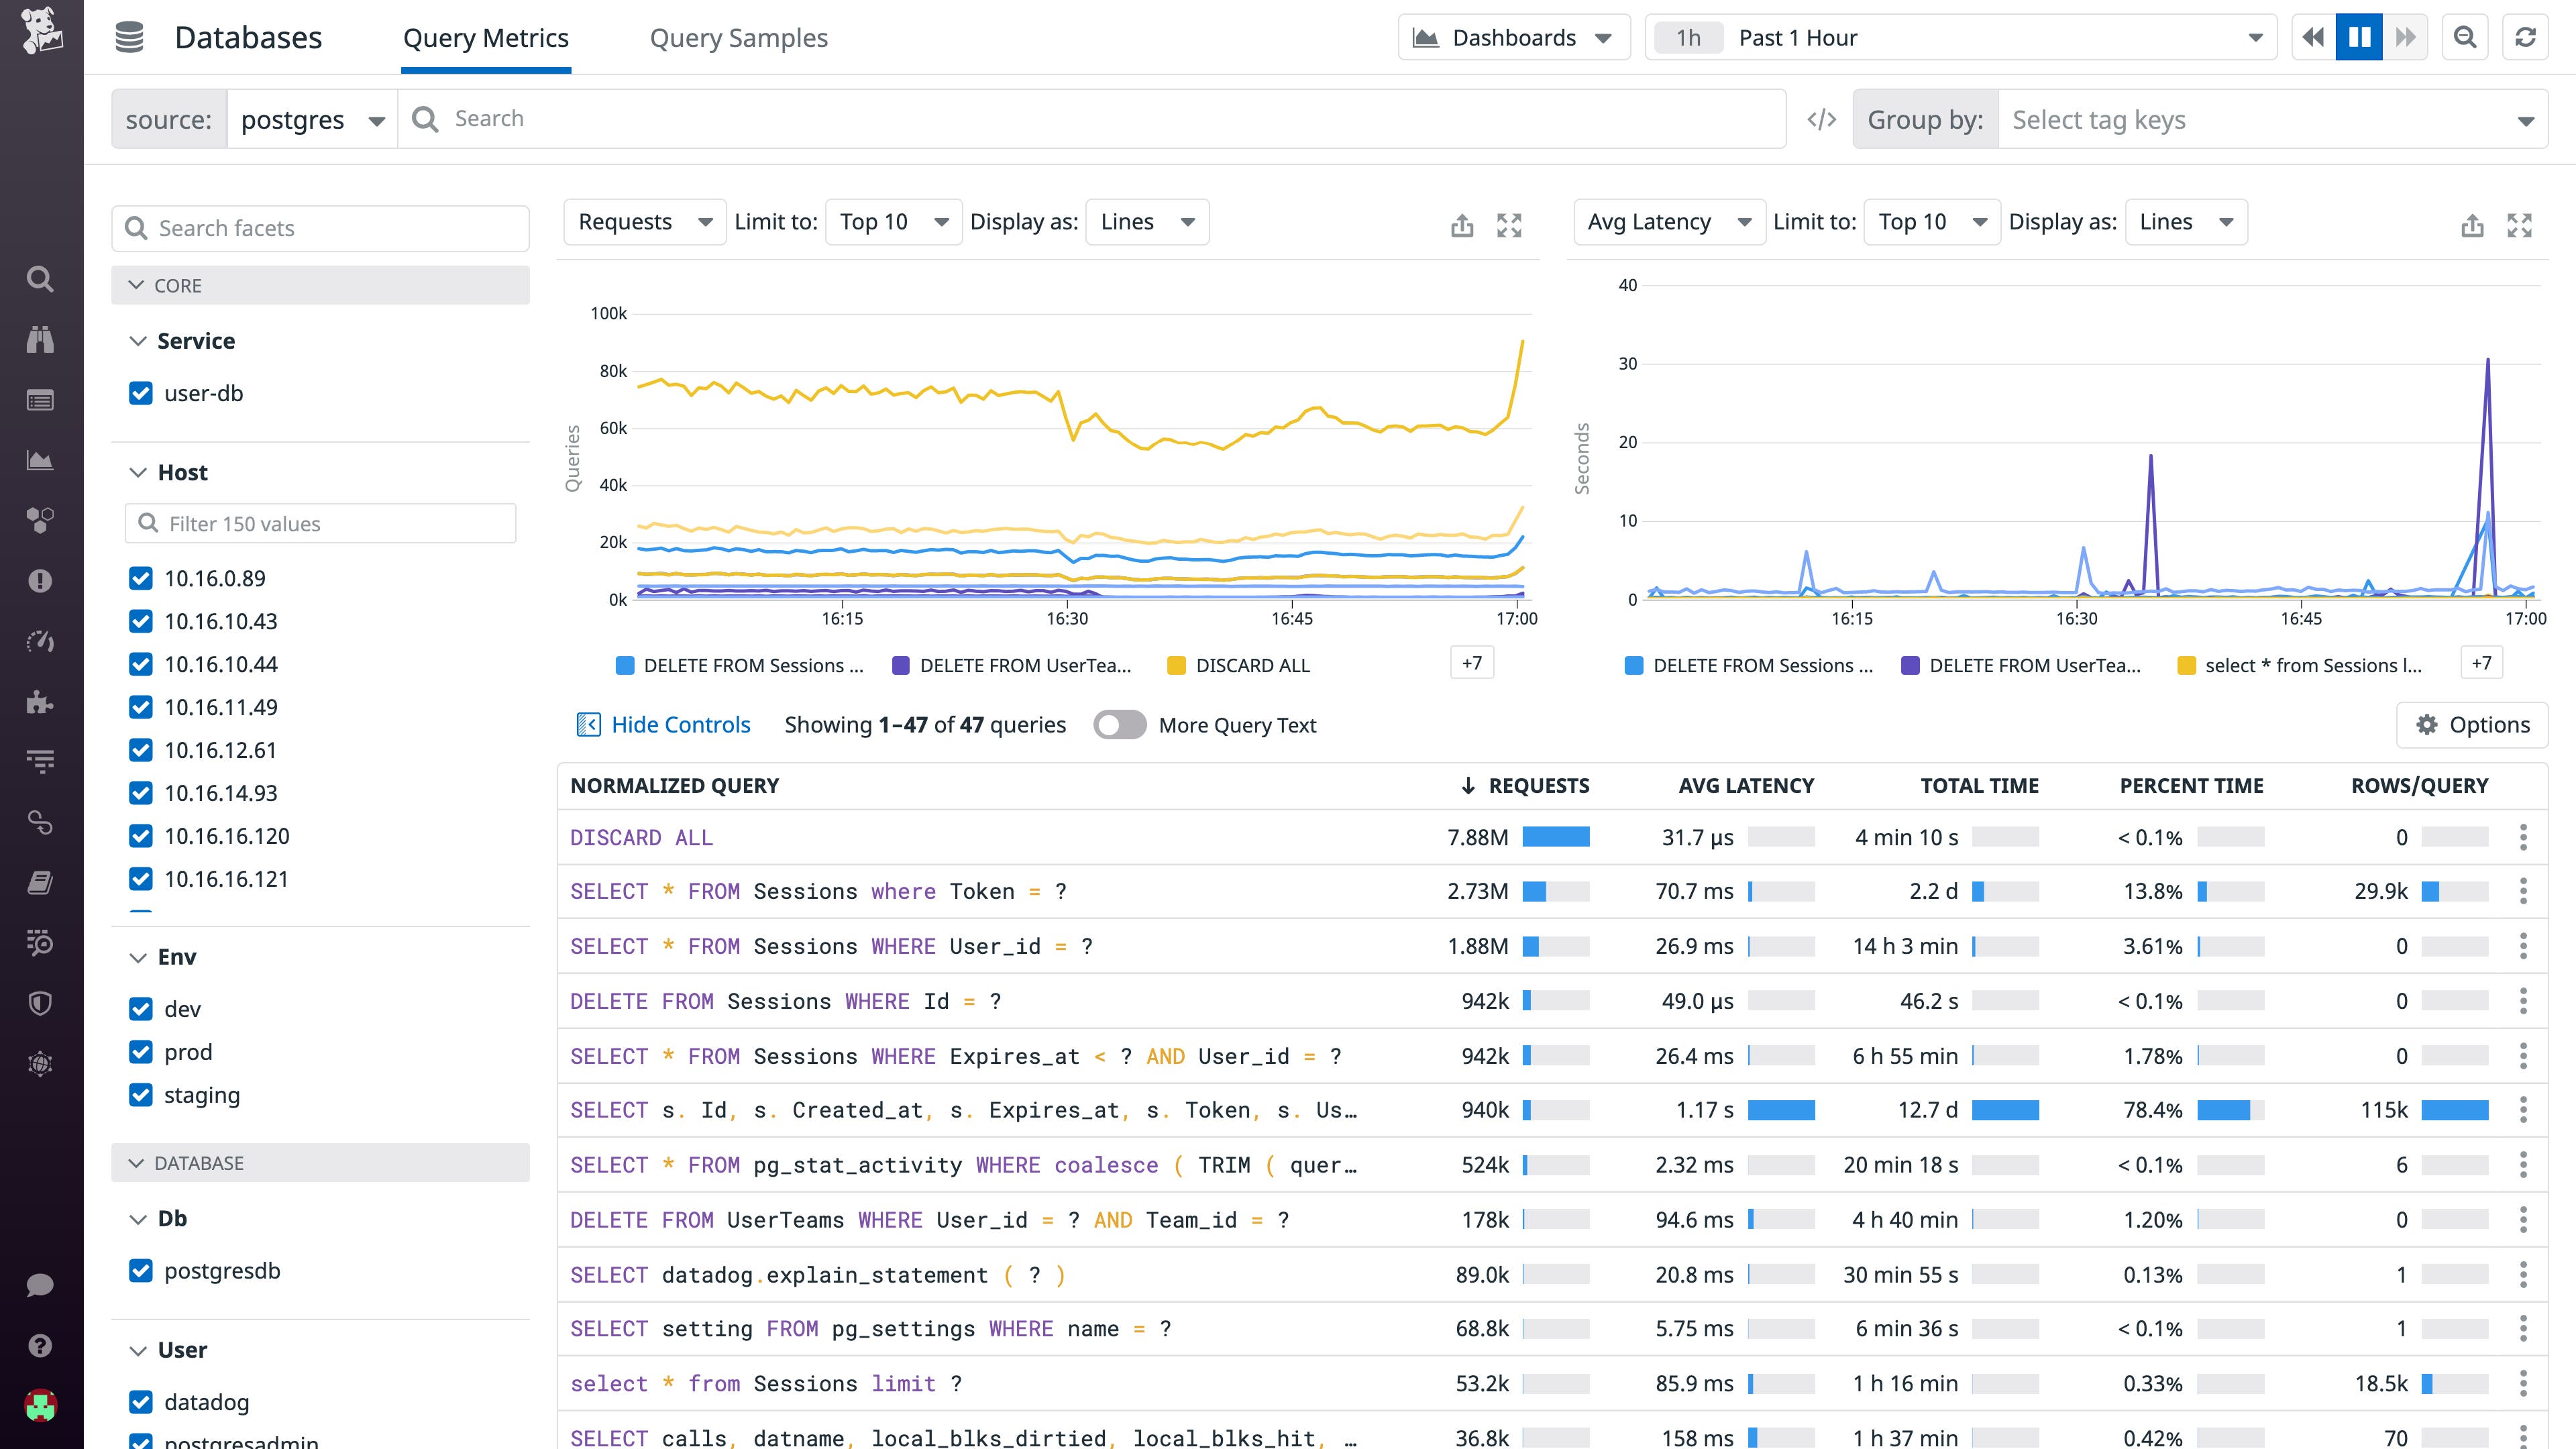This screenshot has width=2576, height=1449.
Task: Collapse the CORE facet section
Action: 138,285
